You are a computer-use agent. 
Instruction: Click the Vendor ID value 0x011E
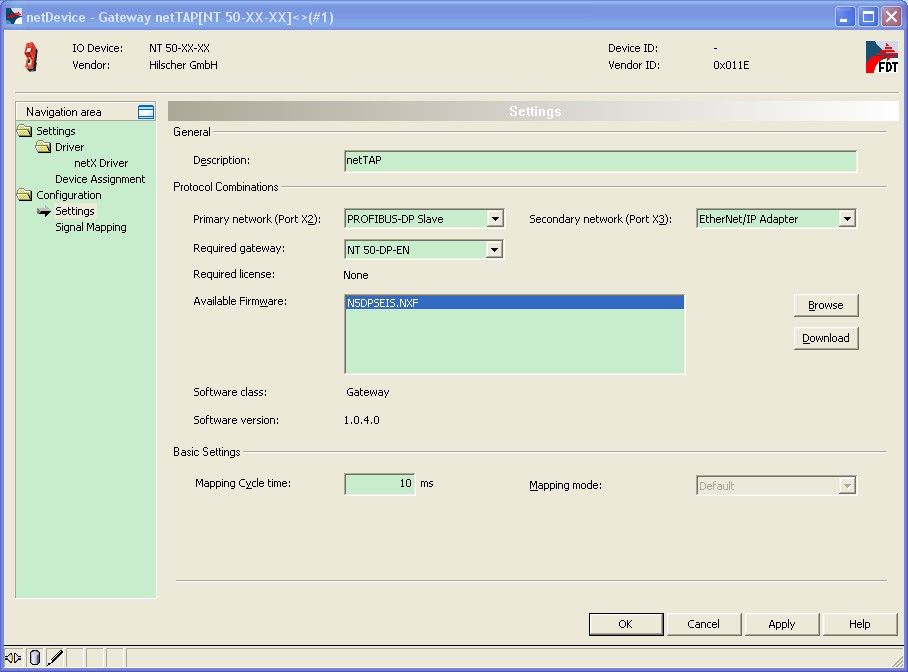731,65
